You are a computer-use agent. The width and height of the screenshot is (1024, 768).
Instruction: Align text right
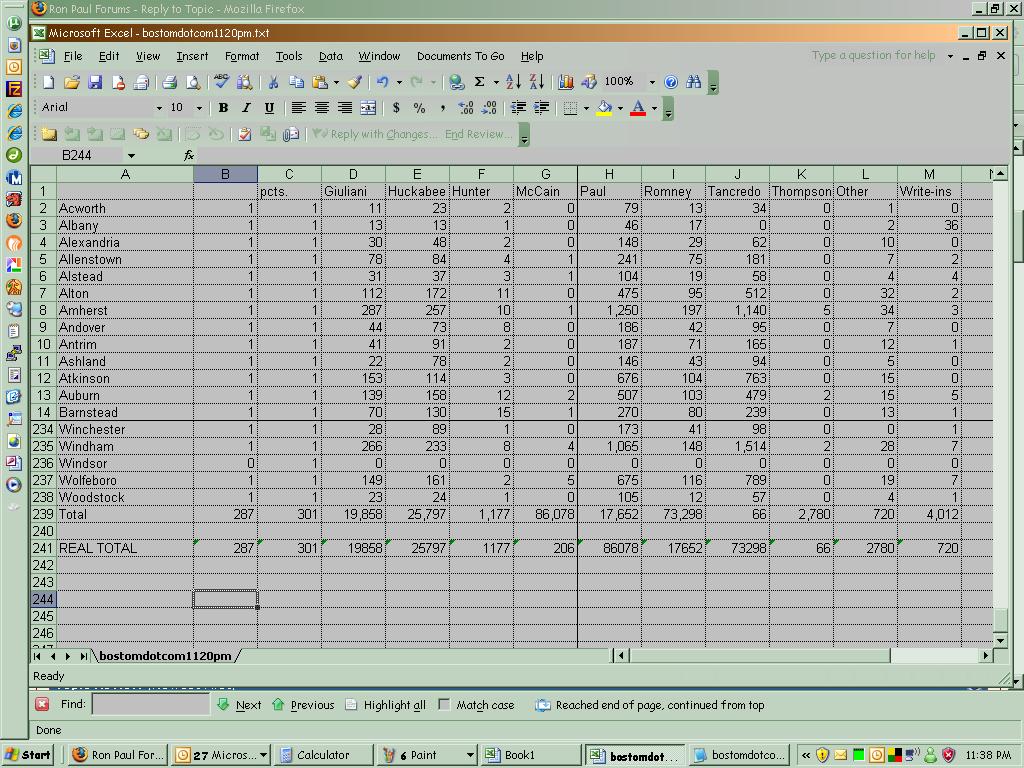point(345,108)
